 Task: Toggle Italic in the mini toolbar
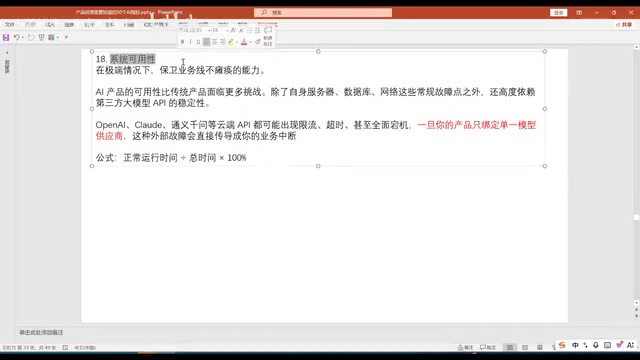pos(190,42)
